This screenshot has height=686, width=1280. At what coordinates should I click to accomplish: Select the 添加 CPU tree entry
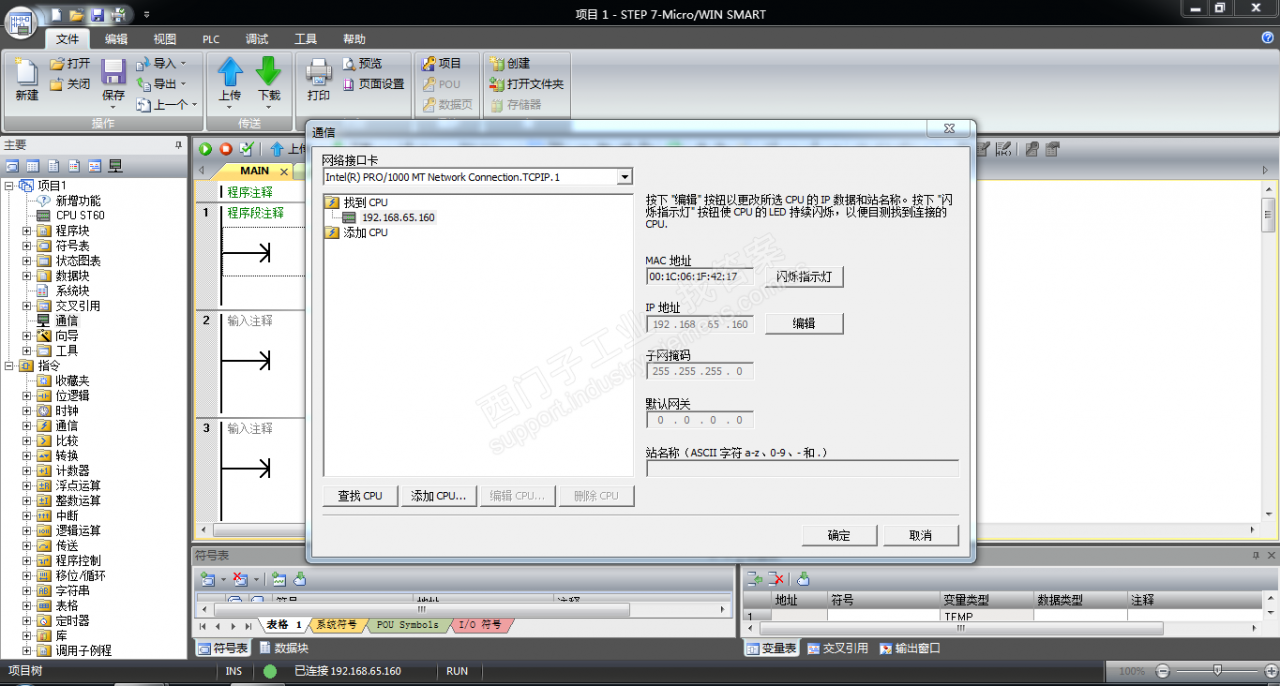pyautogui.click(x=365, y=232)
